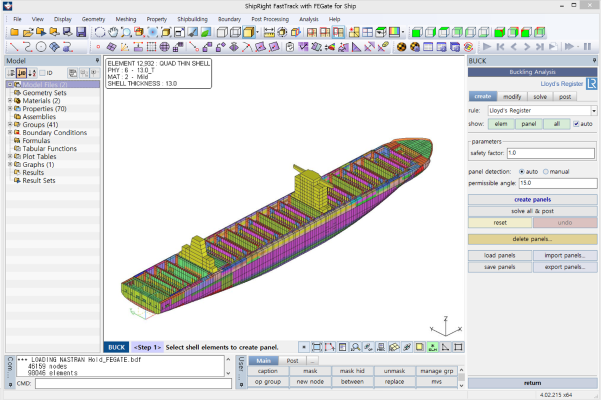The width and height of the screenshot is (601, 400).
Task: Toggle the auto checkbox beside show buttons
Action: (x=576, y=124)
